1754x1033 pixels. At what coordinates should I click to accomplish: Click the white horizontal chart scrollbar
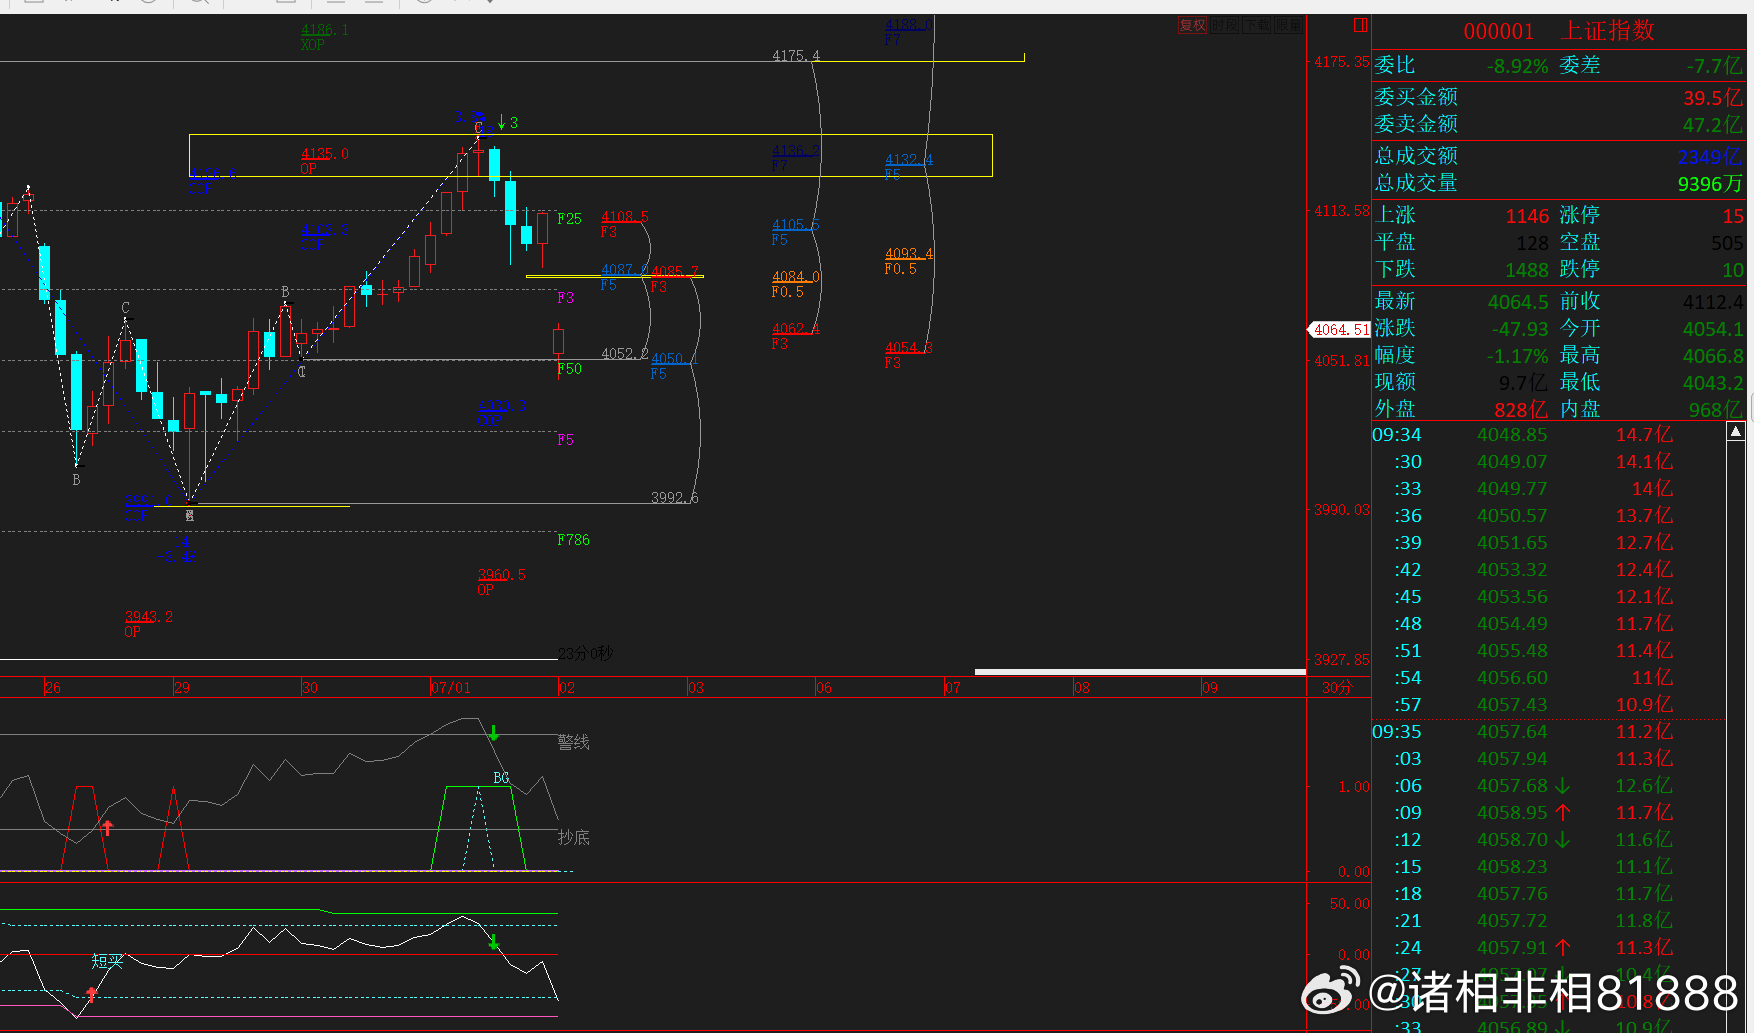[x=1140, y=672]
